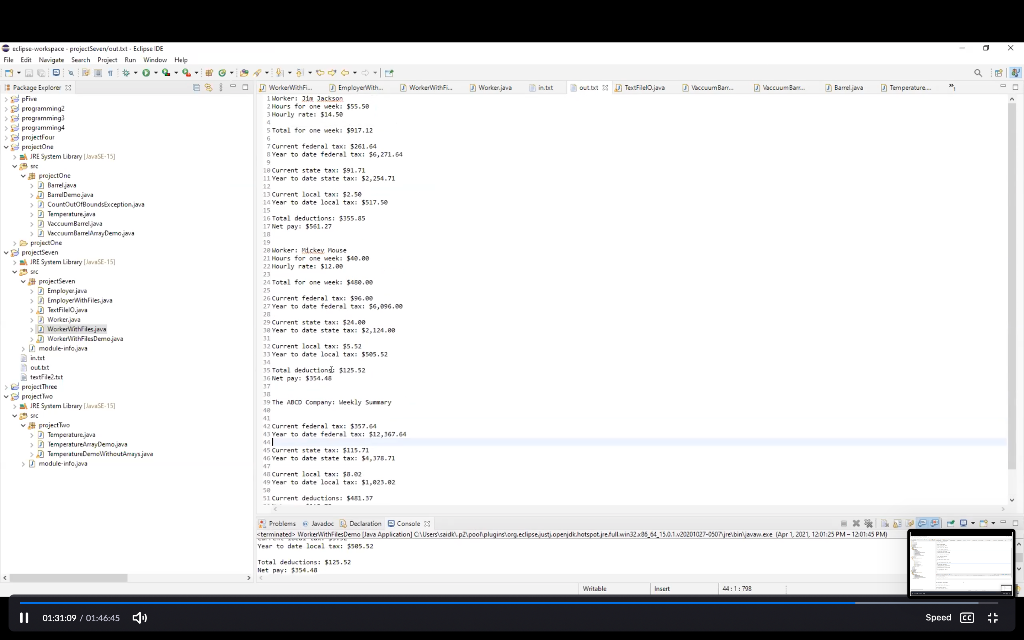Collapse the projectOne project tree node

pos(7,147)
